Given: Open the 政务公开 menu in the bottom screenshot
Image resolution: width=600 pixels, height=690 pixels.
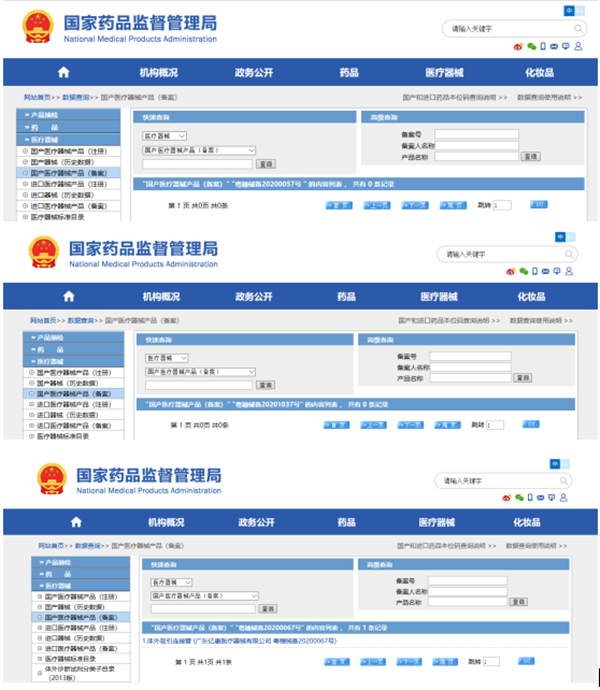Looking at the screenshot, I should (x=256, y=522).
